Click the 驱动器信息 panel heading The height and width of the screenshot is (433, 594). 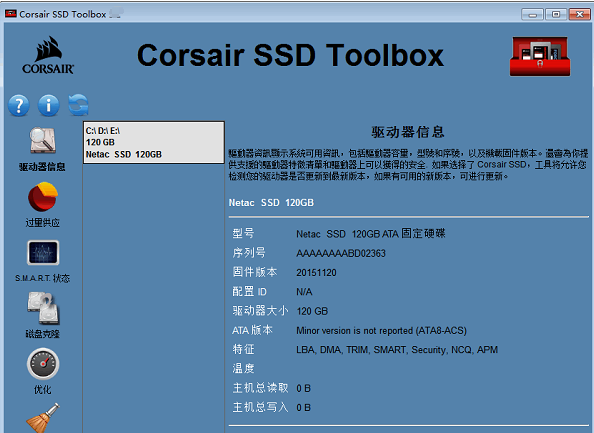coord(408,132)
